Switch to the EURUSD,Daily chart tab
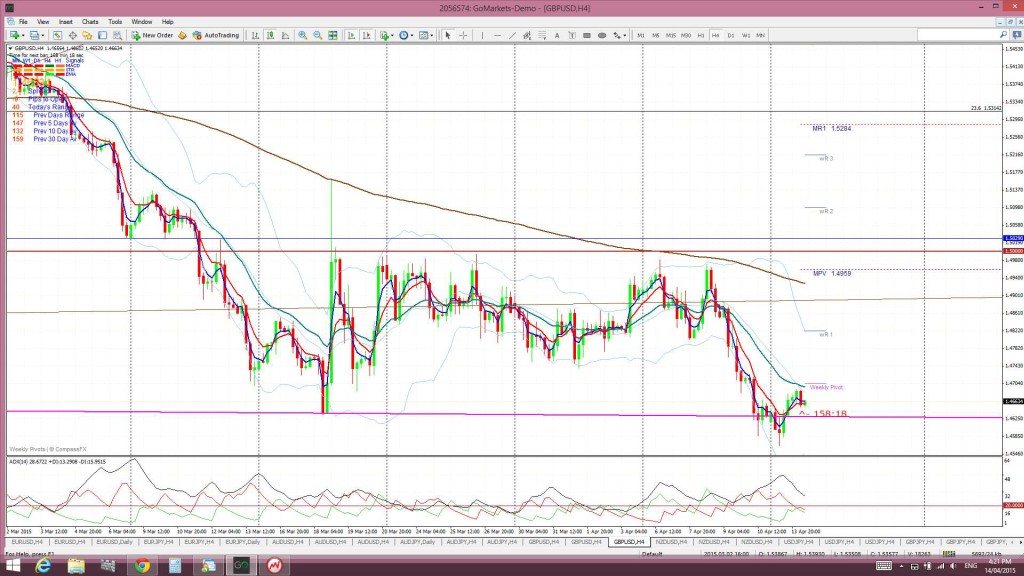1024x576 pixels. click(114, 542)
